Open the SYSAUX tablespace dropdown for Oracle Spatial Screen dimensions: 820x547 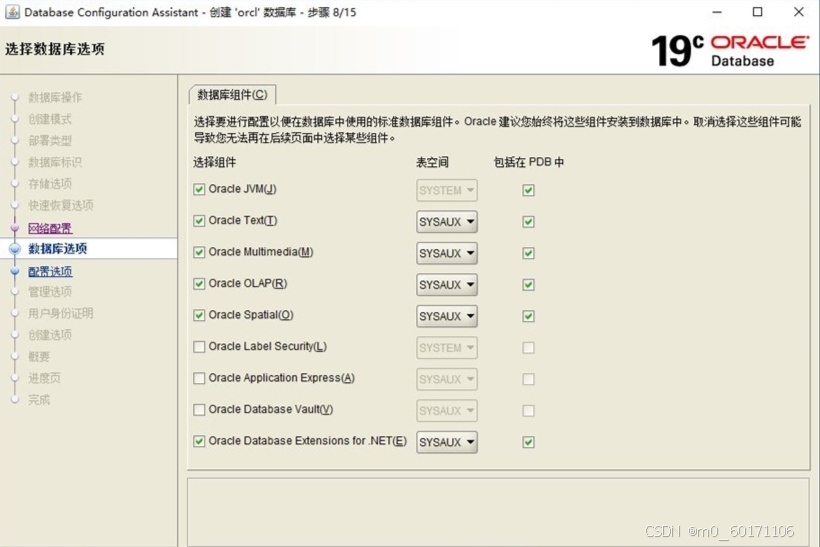click(x=447, y=316)
